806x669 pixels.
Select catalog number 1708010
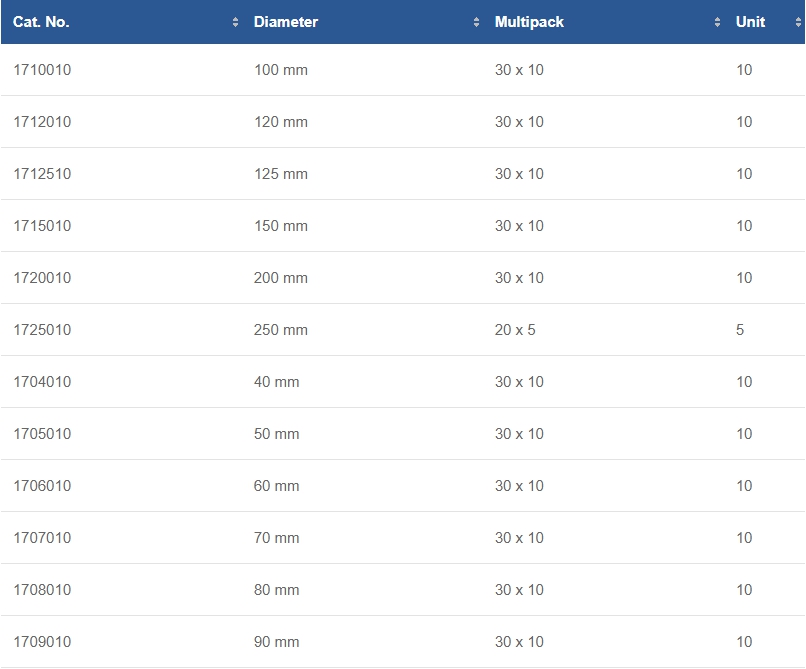click(42, 589)
